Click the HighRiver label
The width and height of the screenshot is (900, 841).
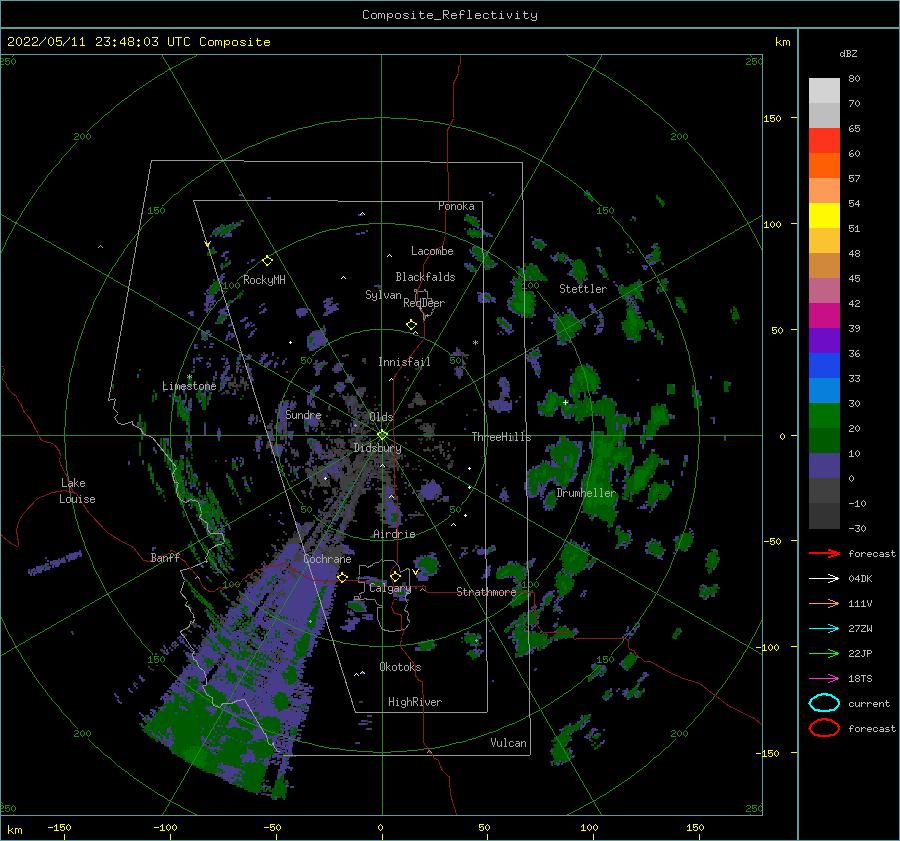coord(415,702)
